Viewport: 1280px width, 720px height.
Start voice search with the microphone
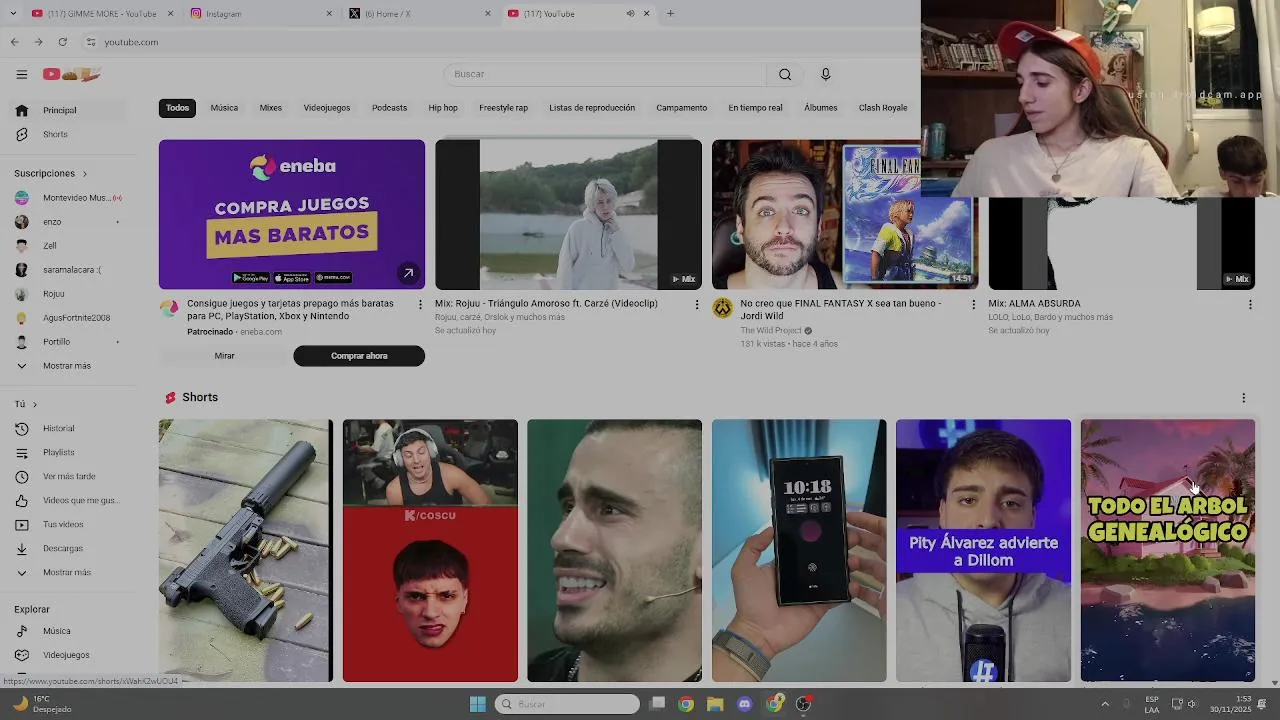point(825,74)
